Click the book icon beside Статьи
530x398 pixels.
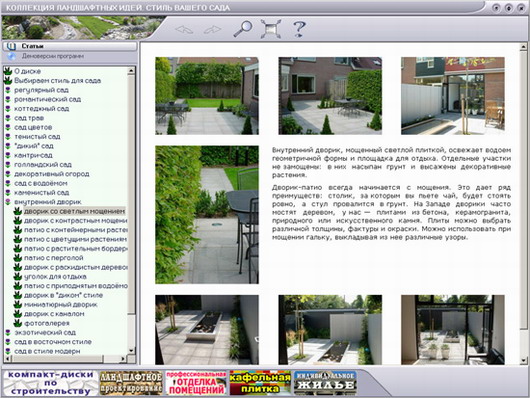[x=11, y=46]
